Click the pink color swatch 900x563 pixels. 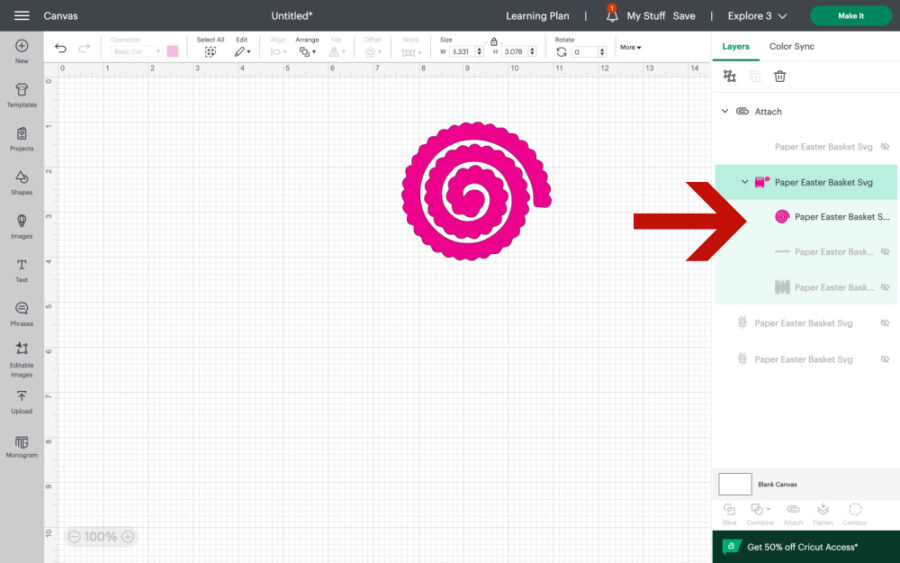pyautogui.click(x=172, y=51)
